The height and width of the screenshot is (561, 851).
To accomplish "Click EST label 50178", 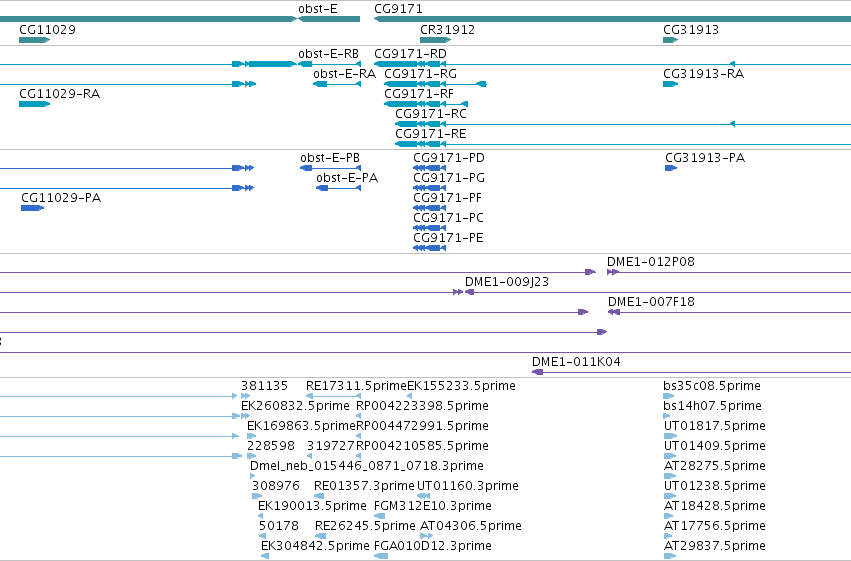I will click(x=279, y=526).
